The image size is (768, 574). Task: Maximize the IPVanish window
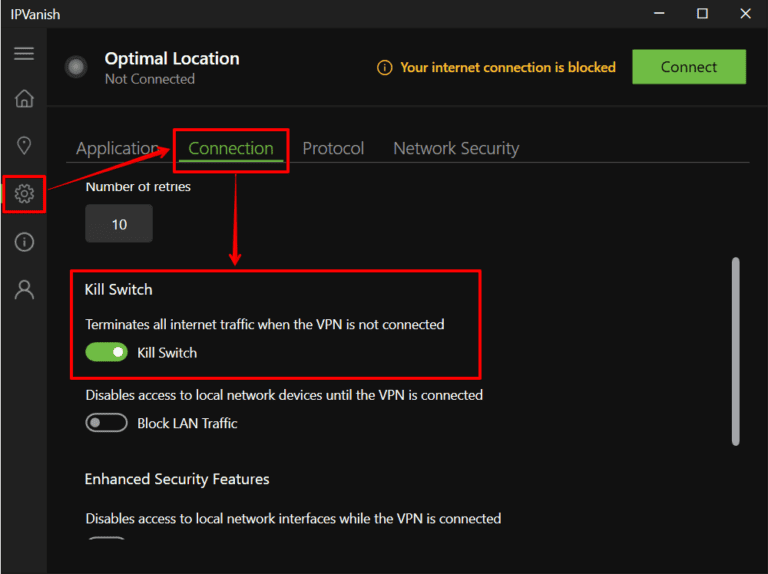coord(702,14)
